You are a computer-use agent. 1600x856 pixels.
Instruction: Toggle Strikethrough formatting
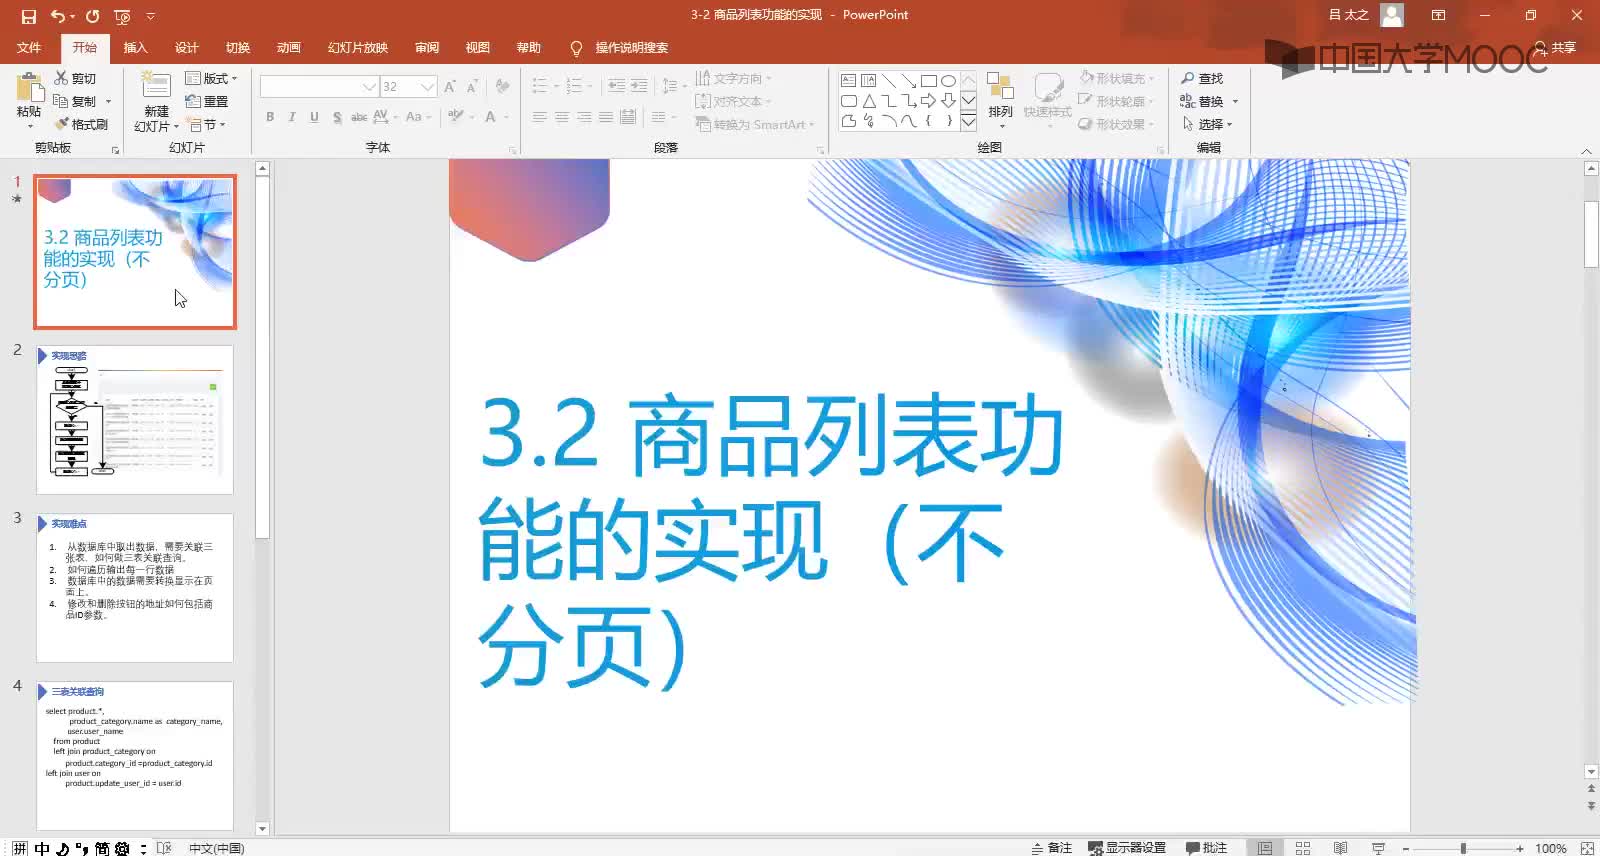point(359,117)
